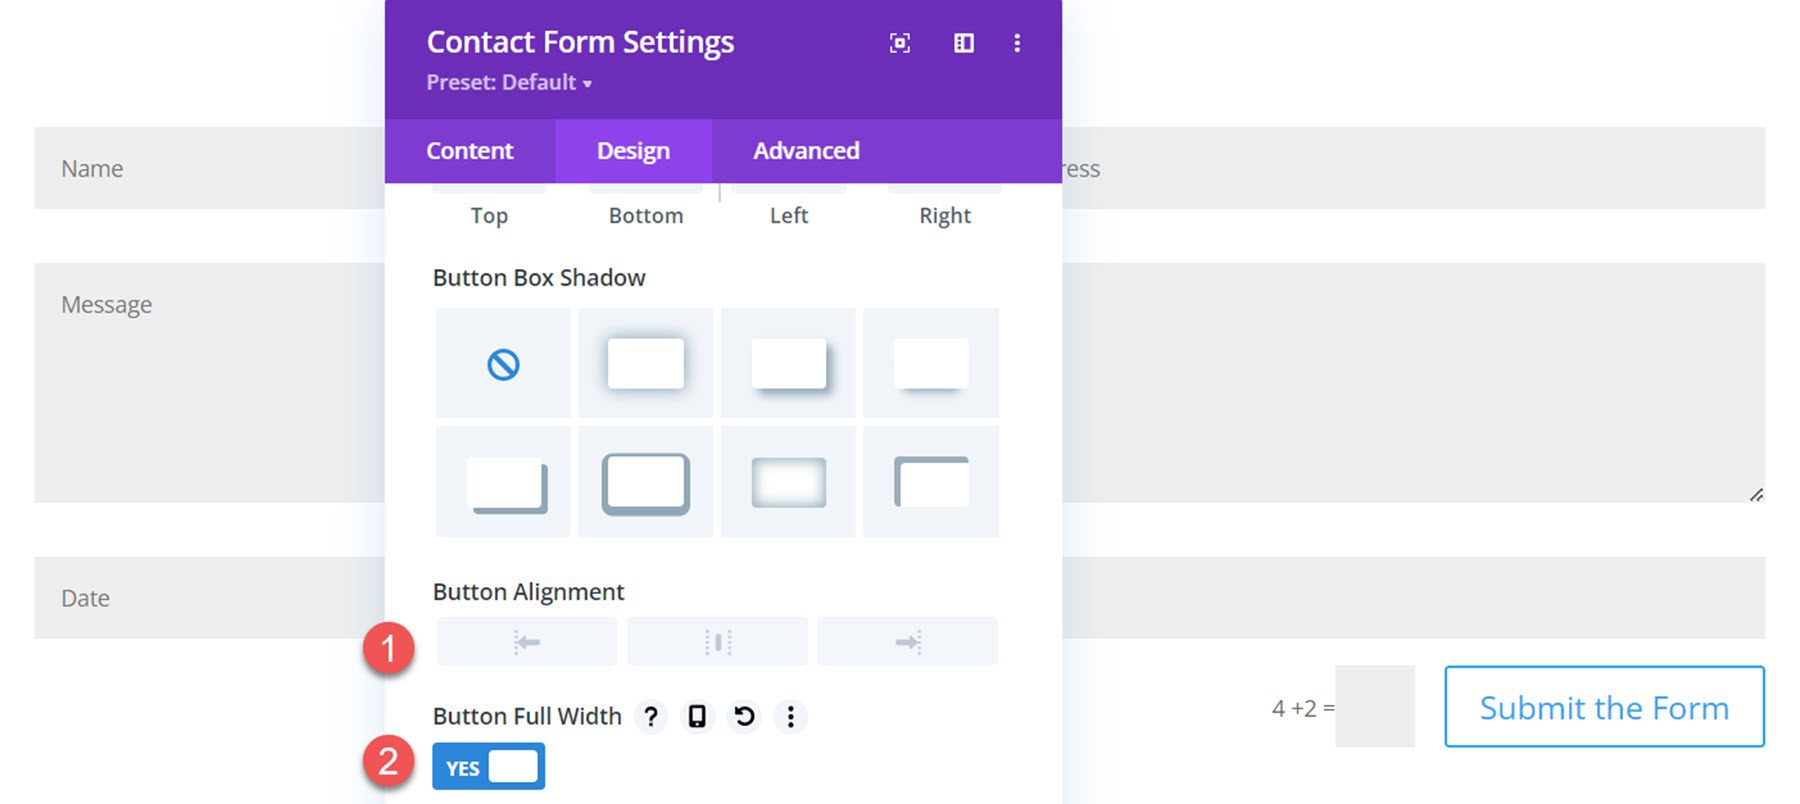
Task: Open the settings header three-dot menu
Action: [1017, 43]
